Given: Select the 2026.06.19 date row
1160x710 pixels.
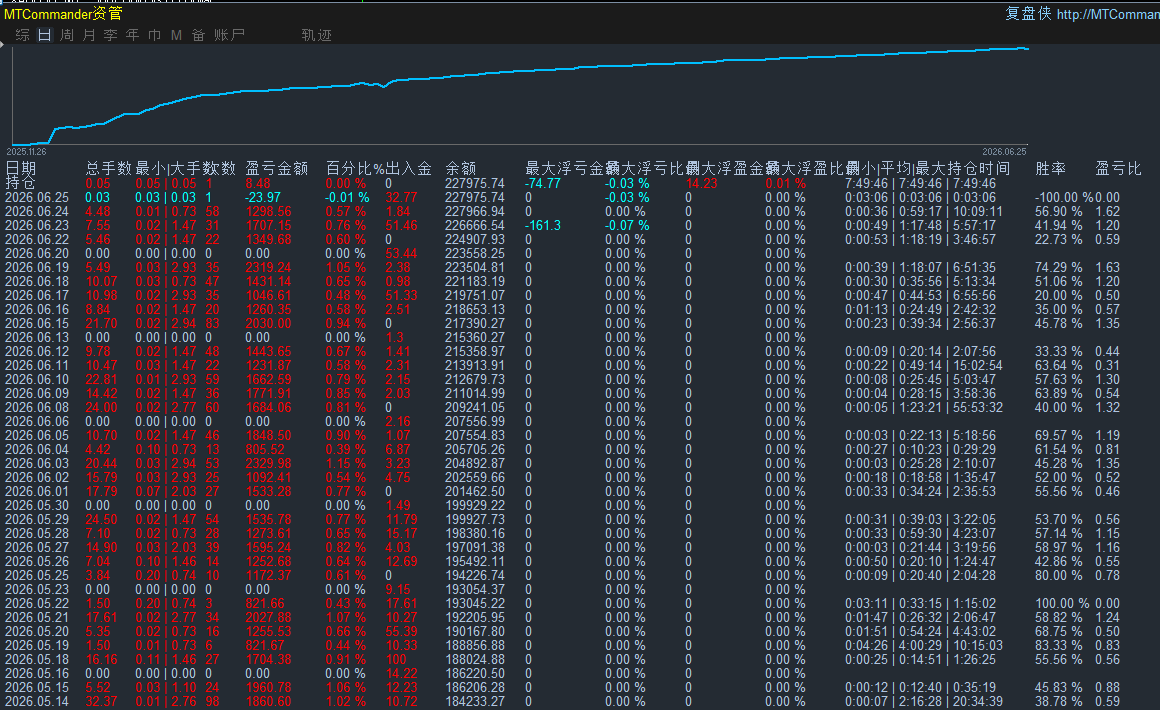Looking at the screenshot, I should 37,268.
